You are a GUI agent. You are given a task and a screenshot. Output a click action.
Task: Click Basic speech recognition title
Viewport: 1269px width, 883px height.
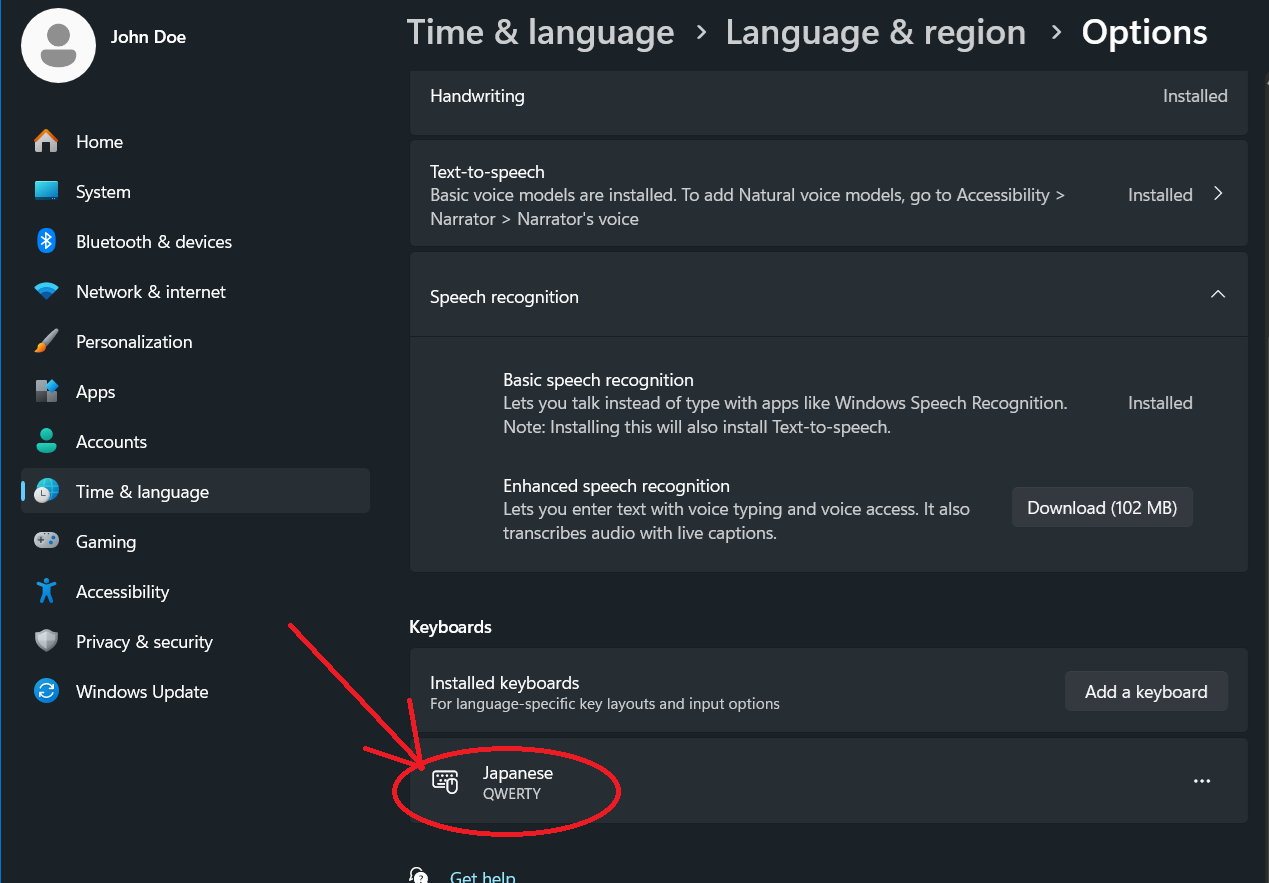pyautogui.click(x=598, y=380)
